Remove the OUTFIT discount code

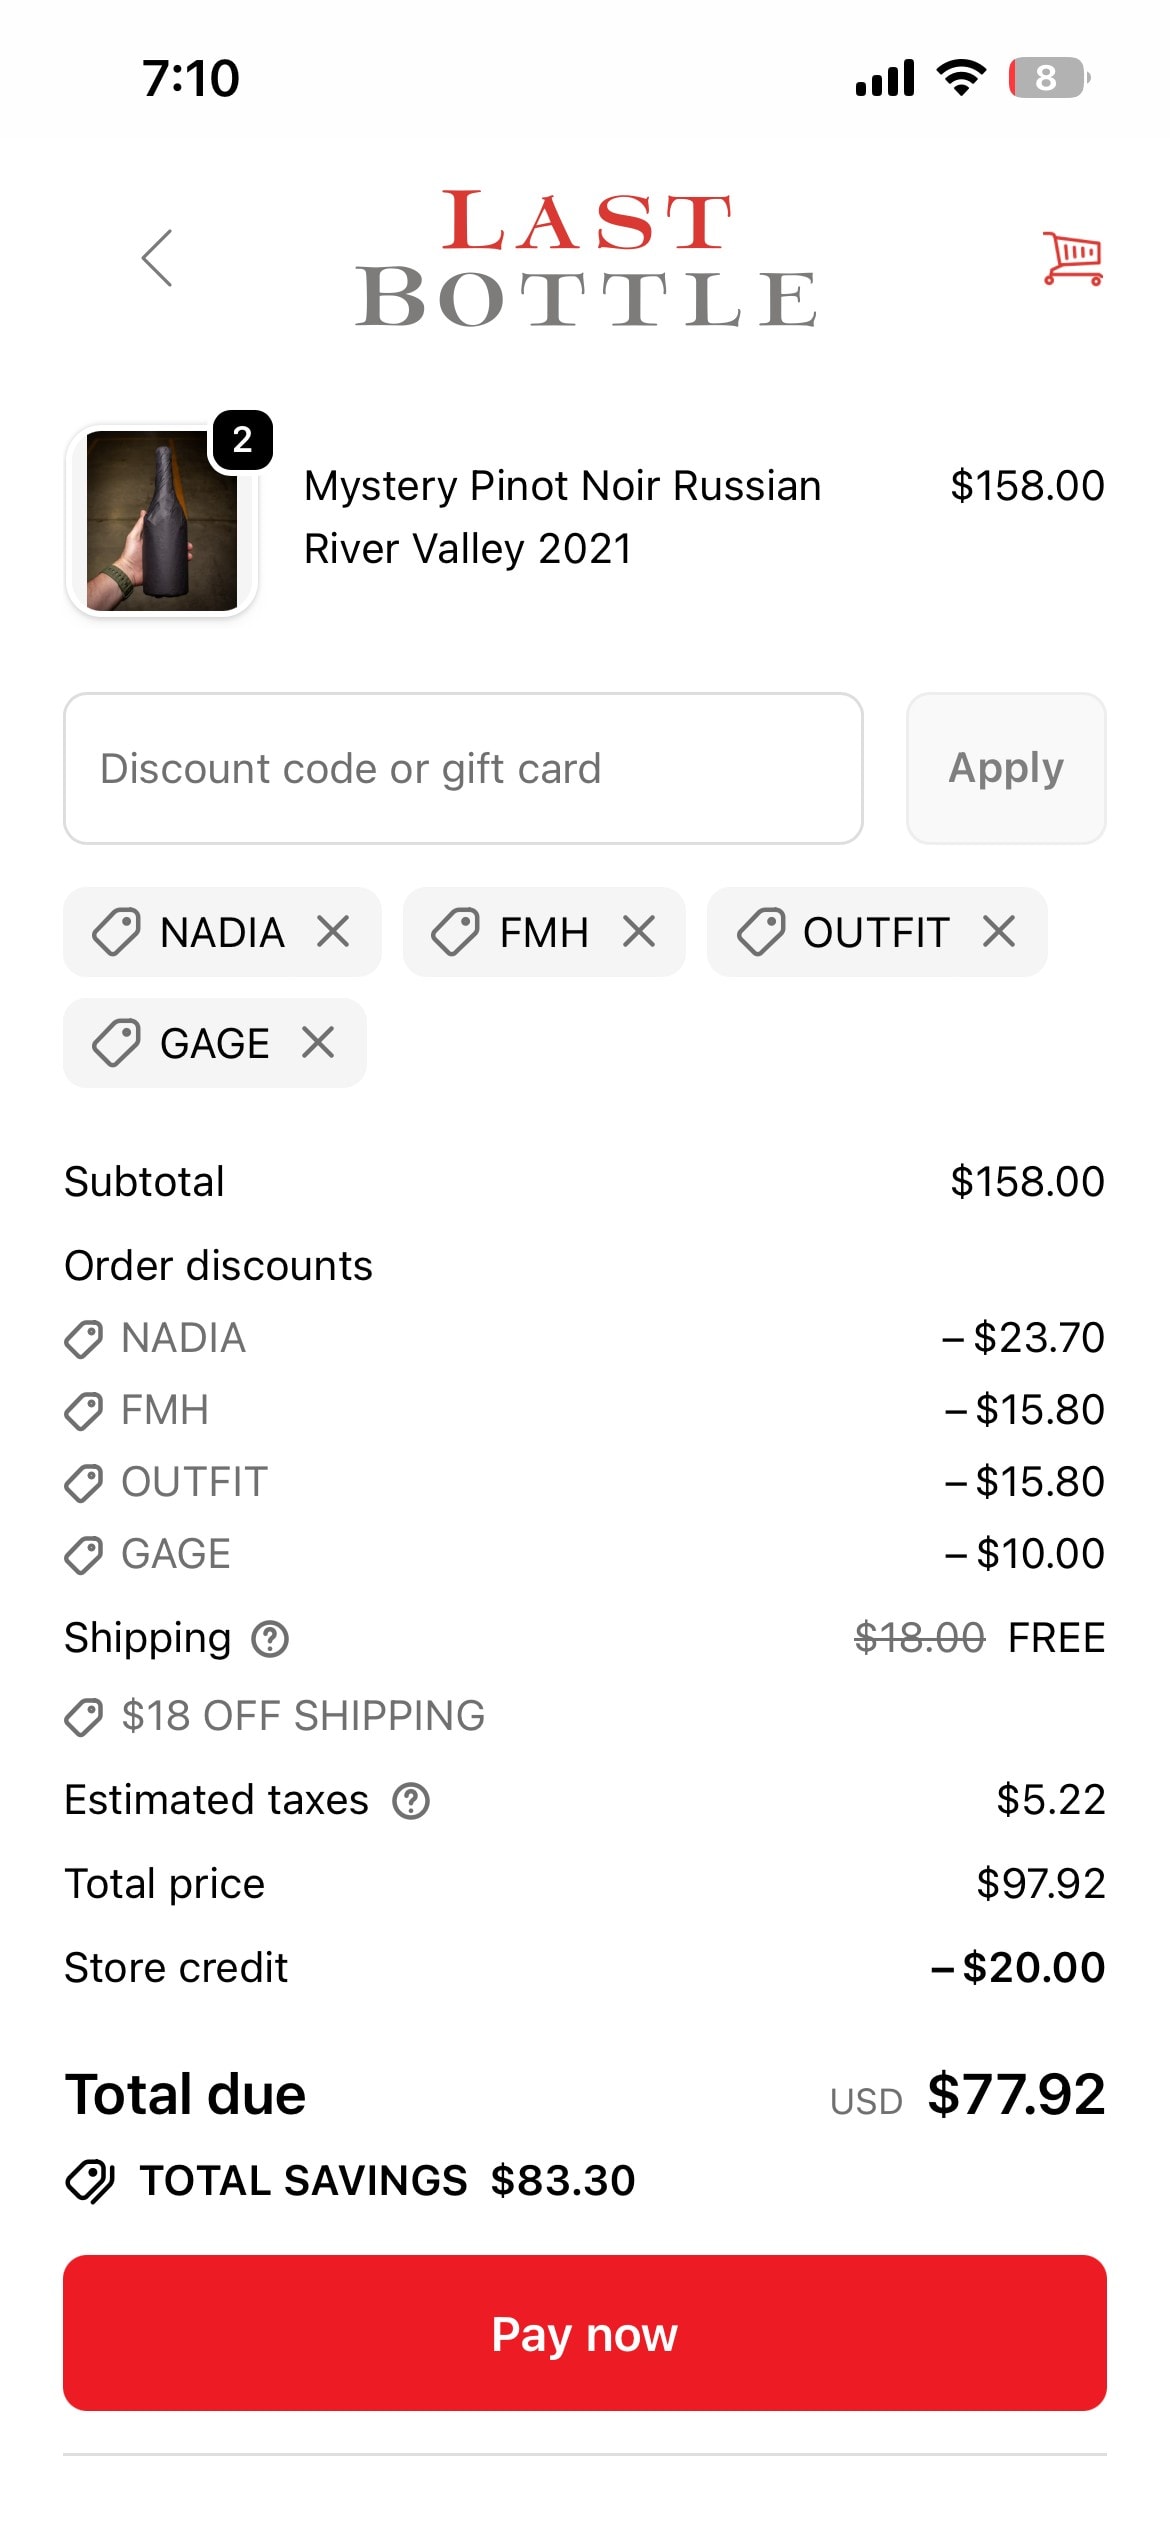coord(999,932)
